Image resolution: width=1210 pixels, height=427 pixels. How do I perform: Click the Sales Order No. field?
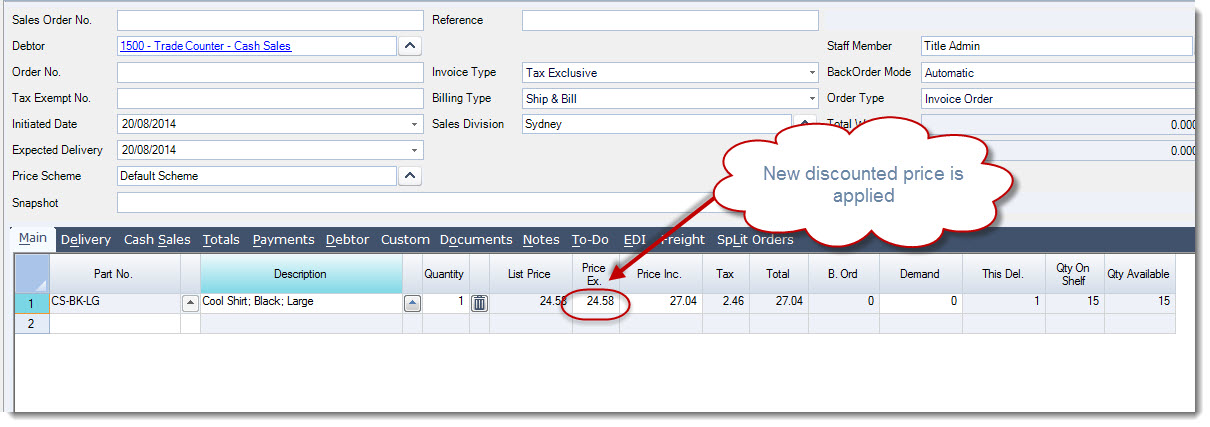tap(270, 20)
